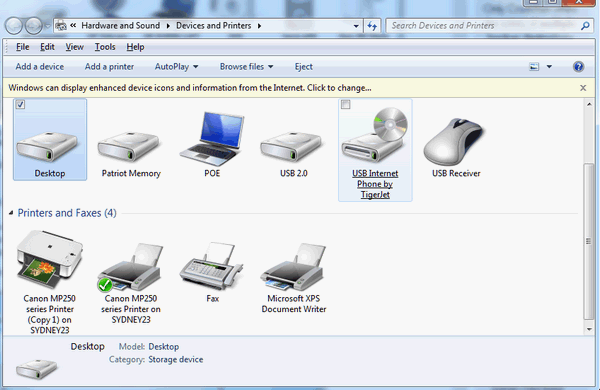600x390 pixels.
Task: Expand the arrow after Hardware and Sound
Action: pos(168,26)
